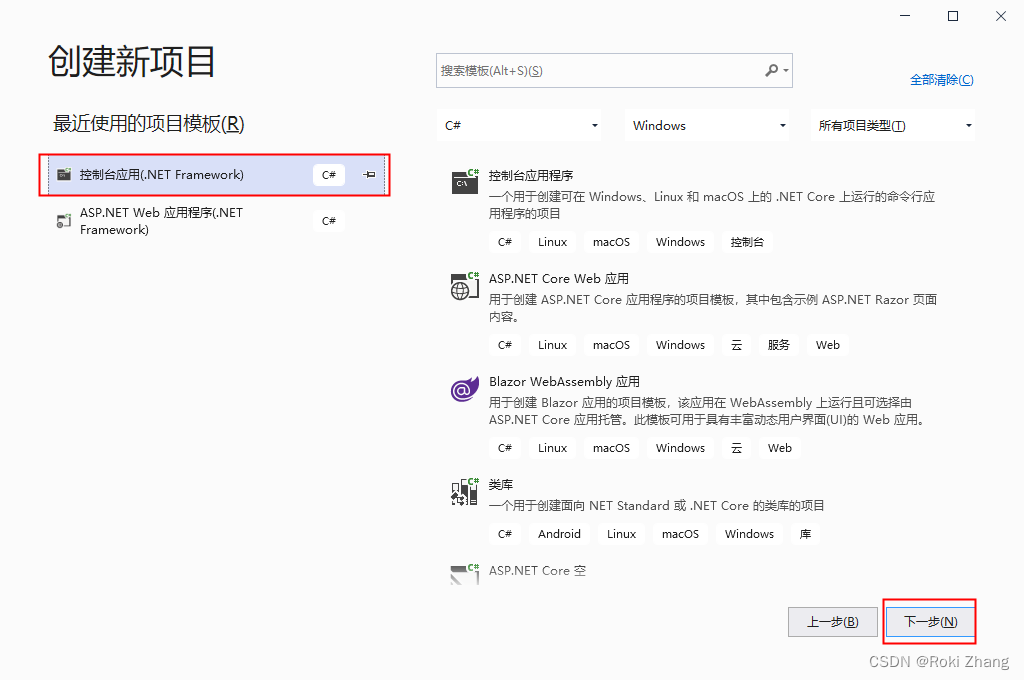The image size is (1024, 680).
Task: Toggle the pin icon on 控制台应用(.NET Framework)
Action: coord(369,174)
